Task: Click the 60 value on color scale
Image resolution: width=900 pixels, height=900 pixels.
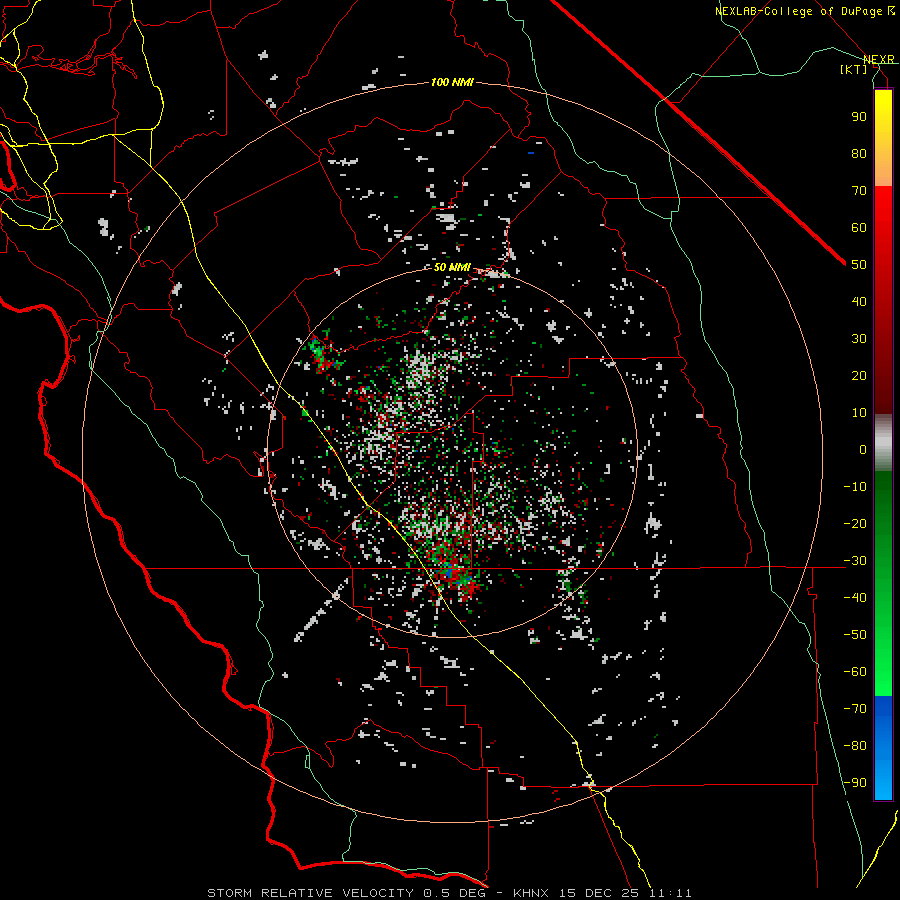Action: [859, 227]
